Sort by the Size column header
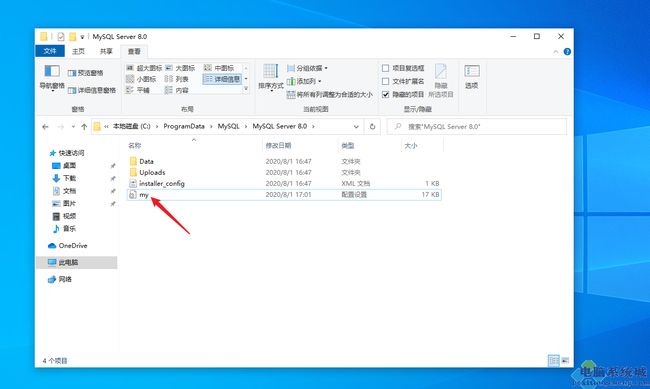 point(410,146)
